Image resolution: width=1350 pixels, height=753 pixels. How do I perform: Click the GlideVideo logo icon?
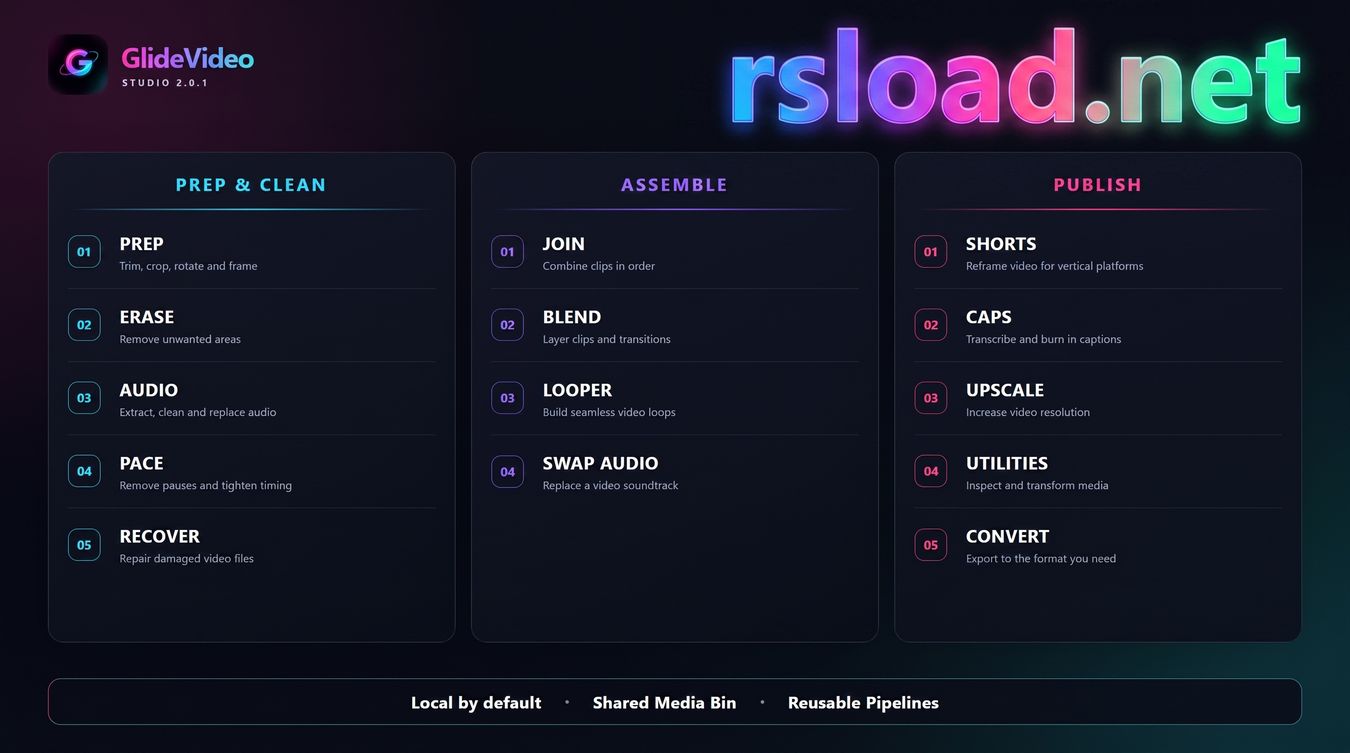click(x=78, y=65)
